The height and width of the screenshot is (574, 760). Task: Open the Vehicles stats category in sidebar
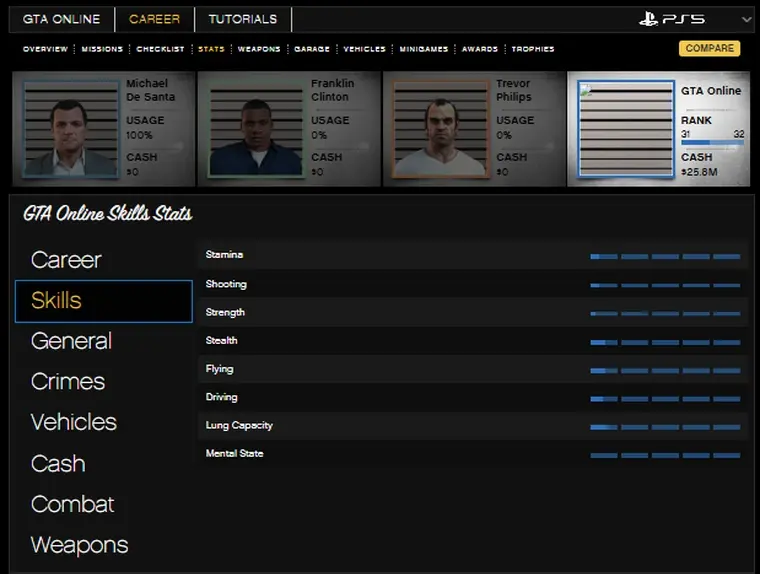[74, 422]
